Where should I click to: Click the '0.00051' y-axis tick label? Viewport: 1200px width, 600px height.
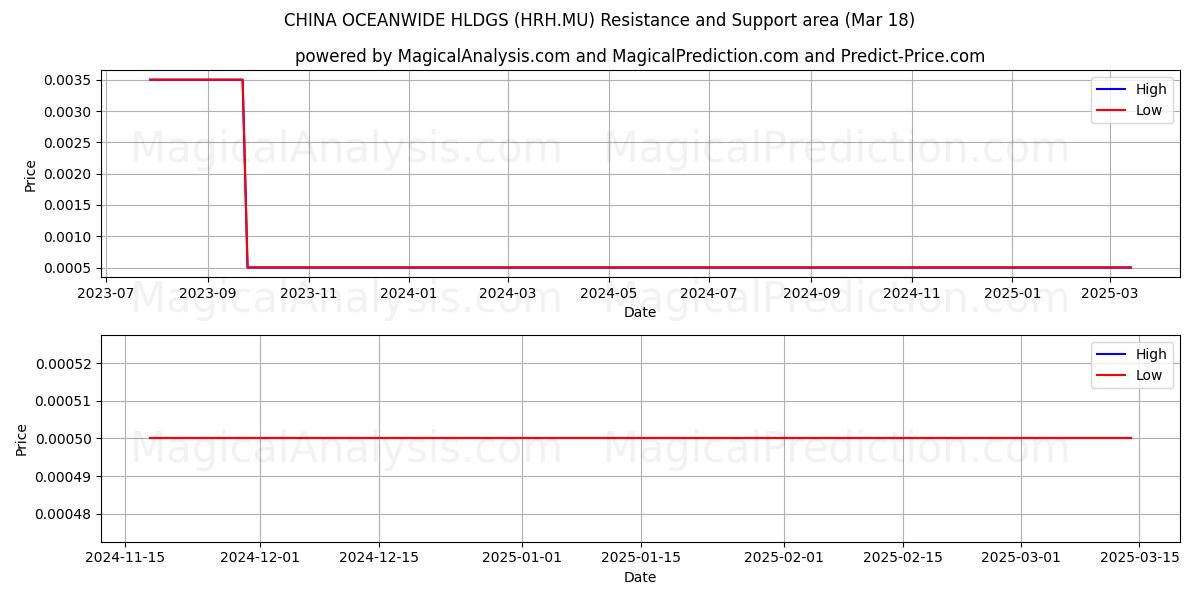coord(62,401)
